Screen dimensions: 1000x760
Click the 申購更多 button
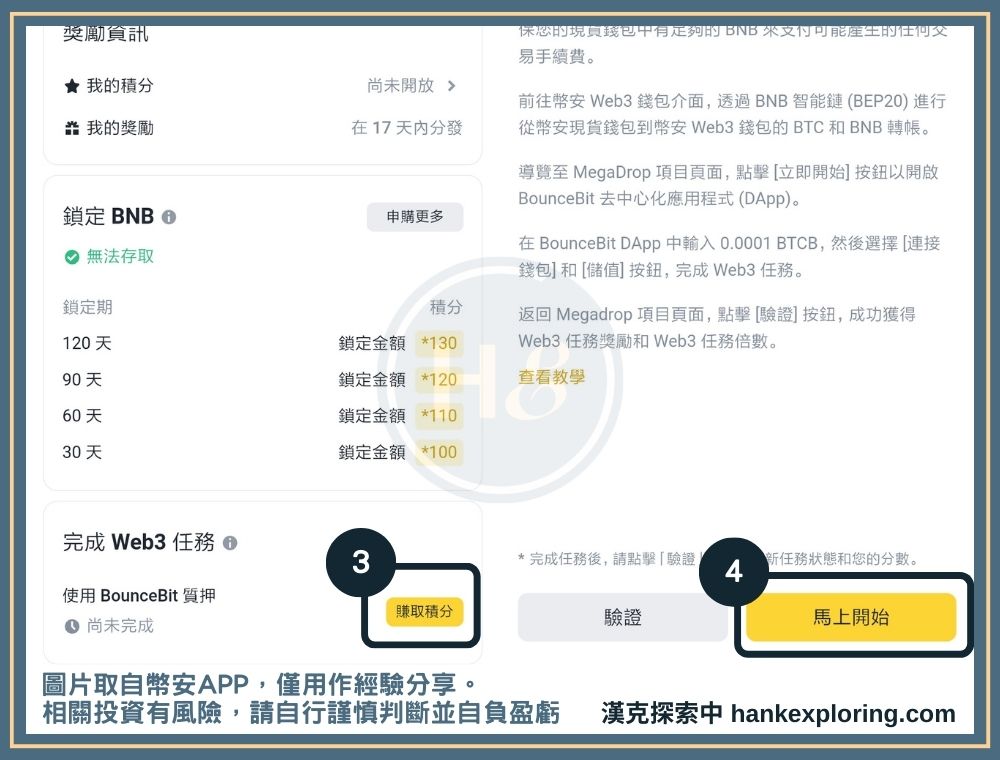415,217
